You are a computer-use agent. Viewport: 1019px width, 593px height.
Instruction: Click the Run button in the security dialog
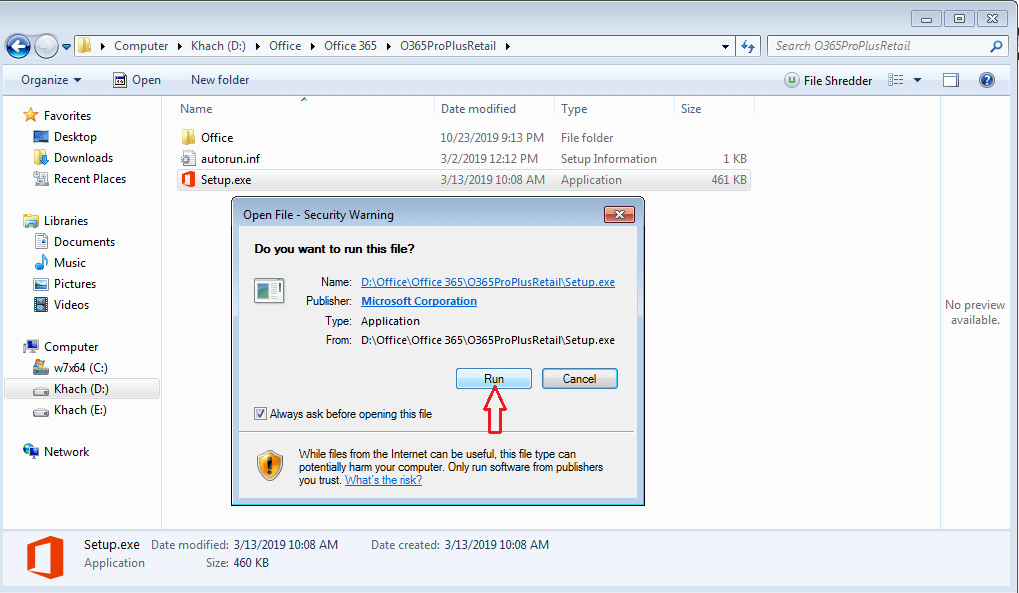coord(493,378)
